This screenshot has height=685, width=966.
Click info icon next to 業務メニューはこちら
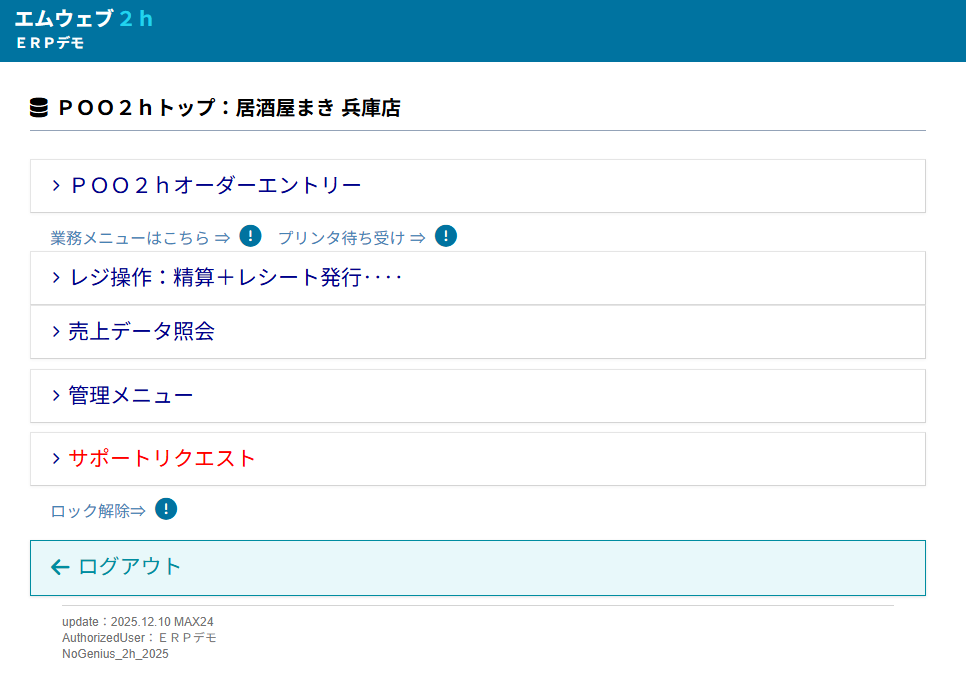(251, 237)
